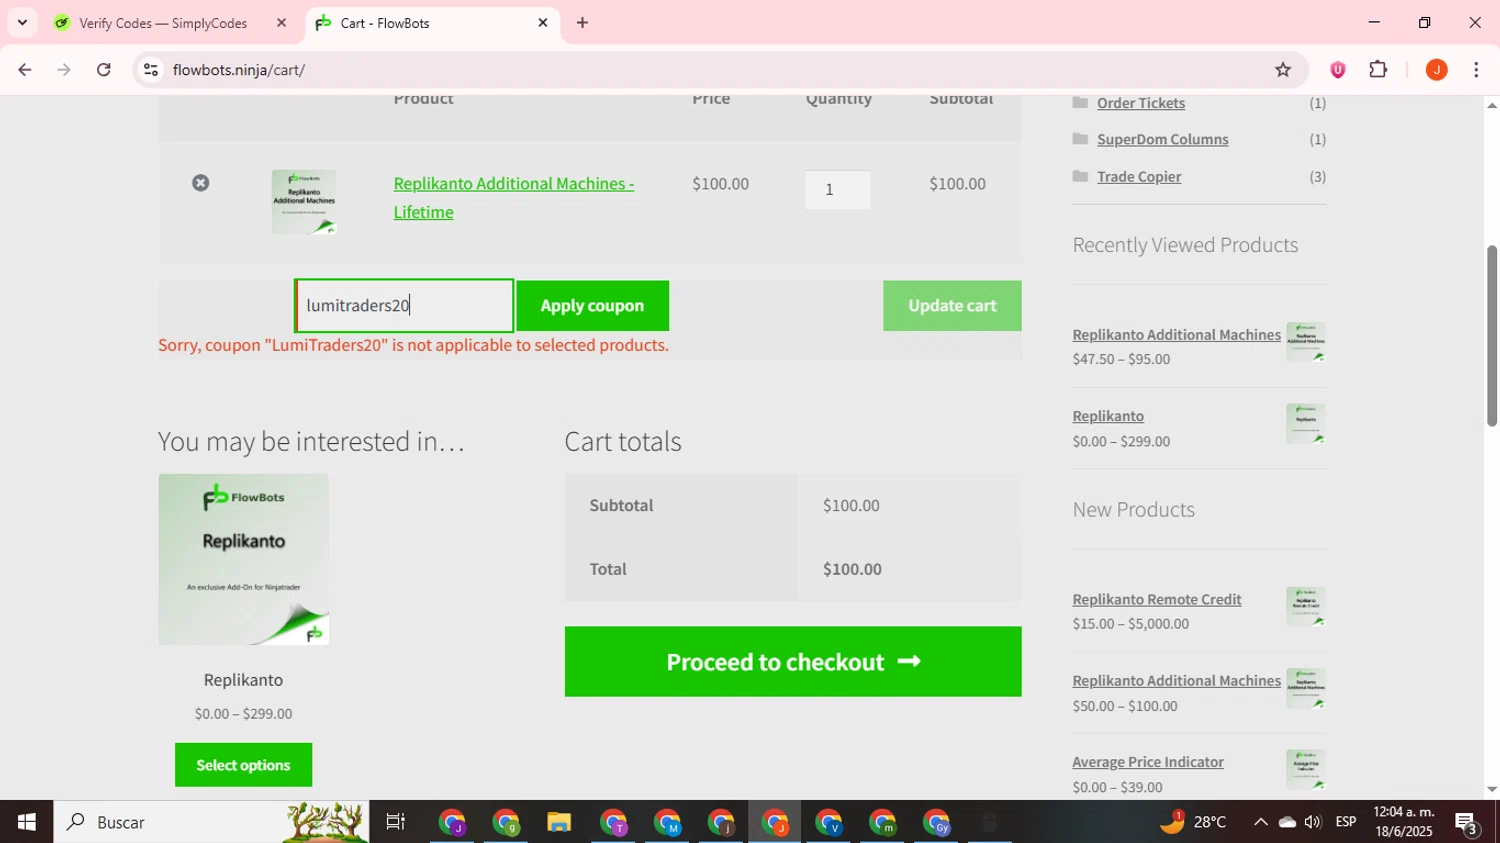Click the SuperDom Columns folder icon
1500x843 pixels.
[x=1080, y=139]
